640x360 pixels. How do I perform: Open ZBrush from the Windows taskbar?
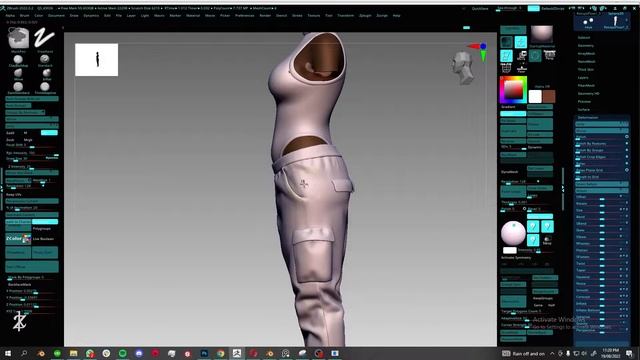click(x=237, y=353)
